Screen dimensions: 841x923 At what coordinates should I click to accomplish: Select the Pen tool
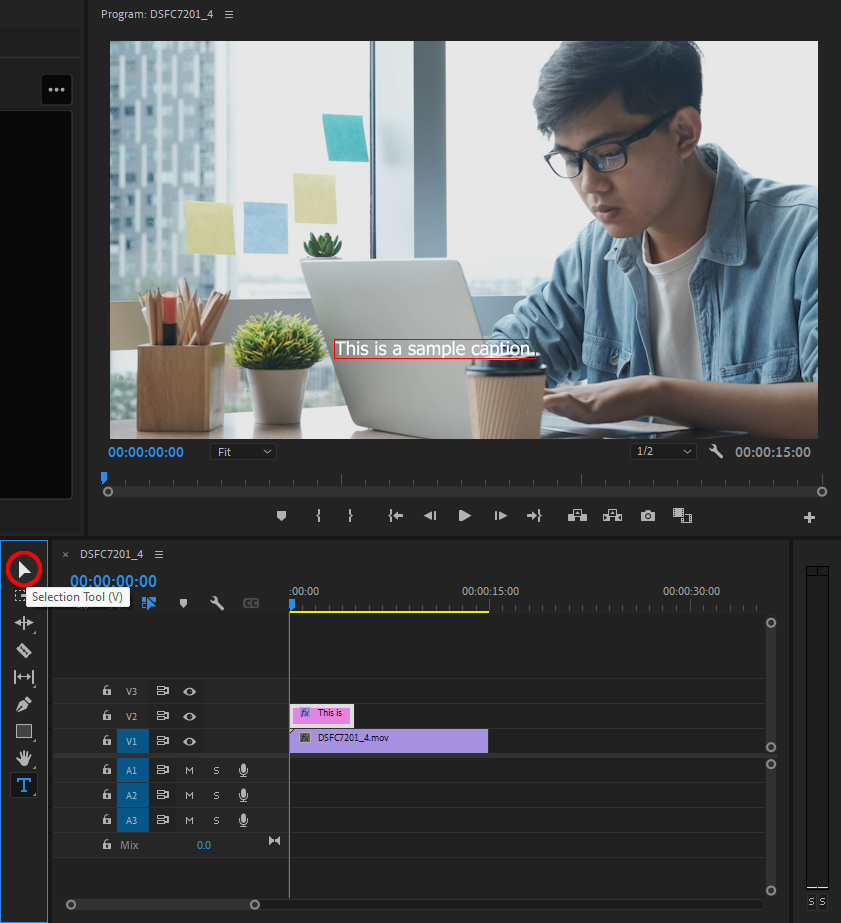tap(24, 704)
